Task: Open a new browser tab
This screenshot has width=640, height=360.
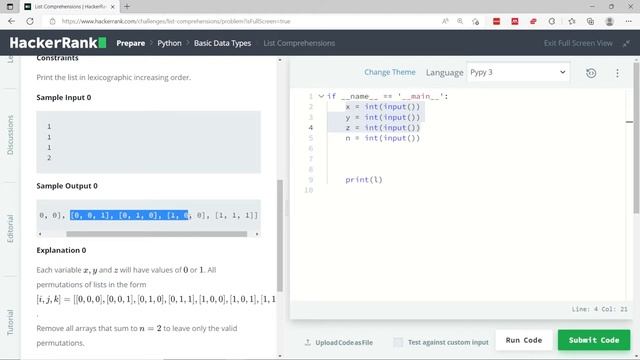Action: pyautogui.click(x=127, y=7)
